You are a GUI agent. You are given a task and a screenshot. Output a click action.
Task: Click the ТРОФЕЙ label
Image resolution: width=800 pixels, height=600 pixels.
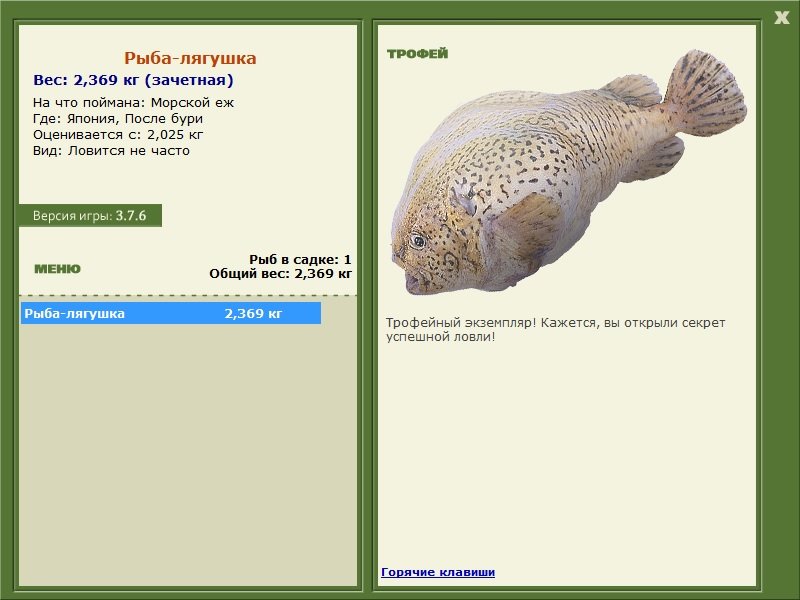(x=417, y=54)
